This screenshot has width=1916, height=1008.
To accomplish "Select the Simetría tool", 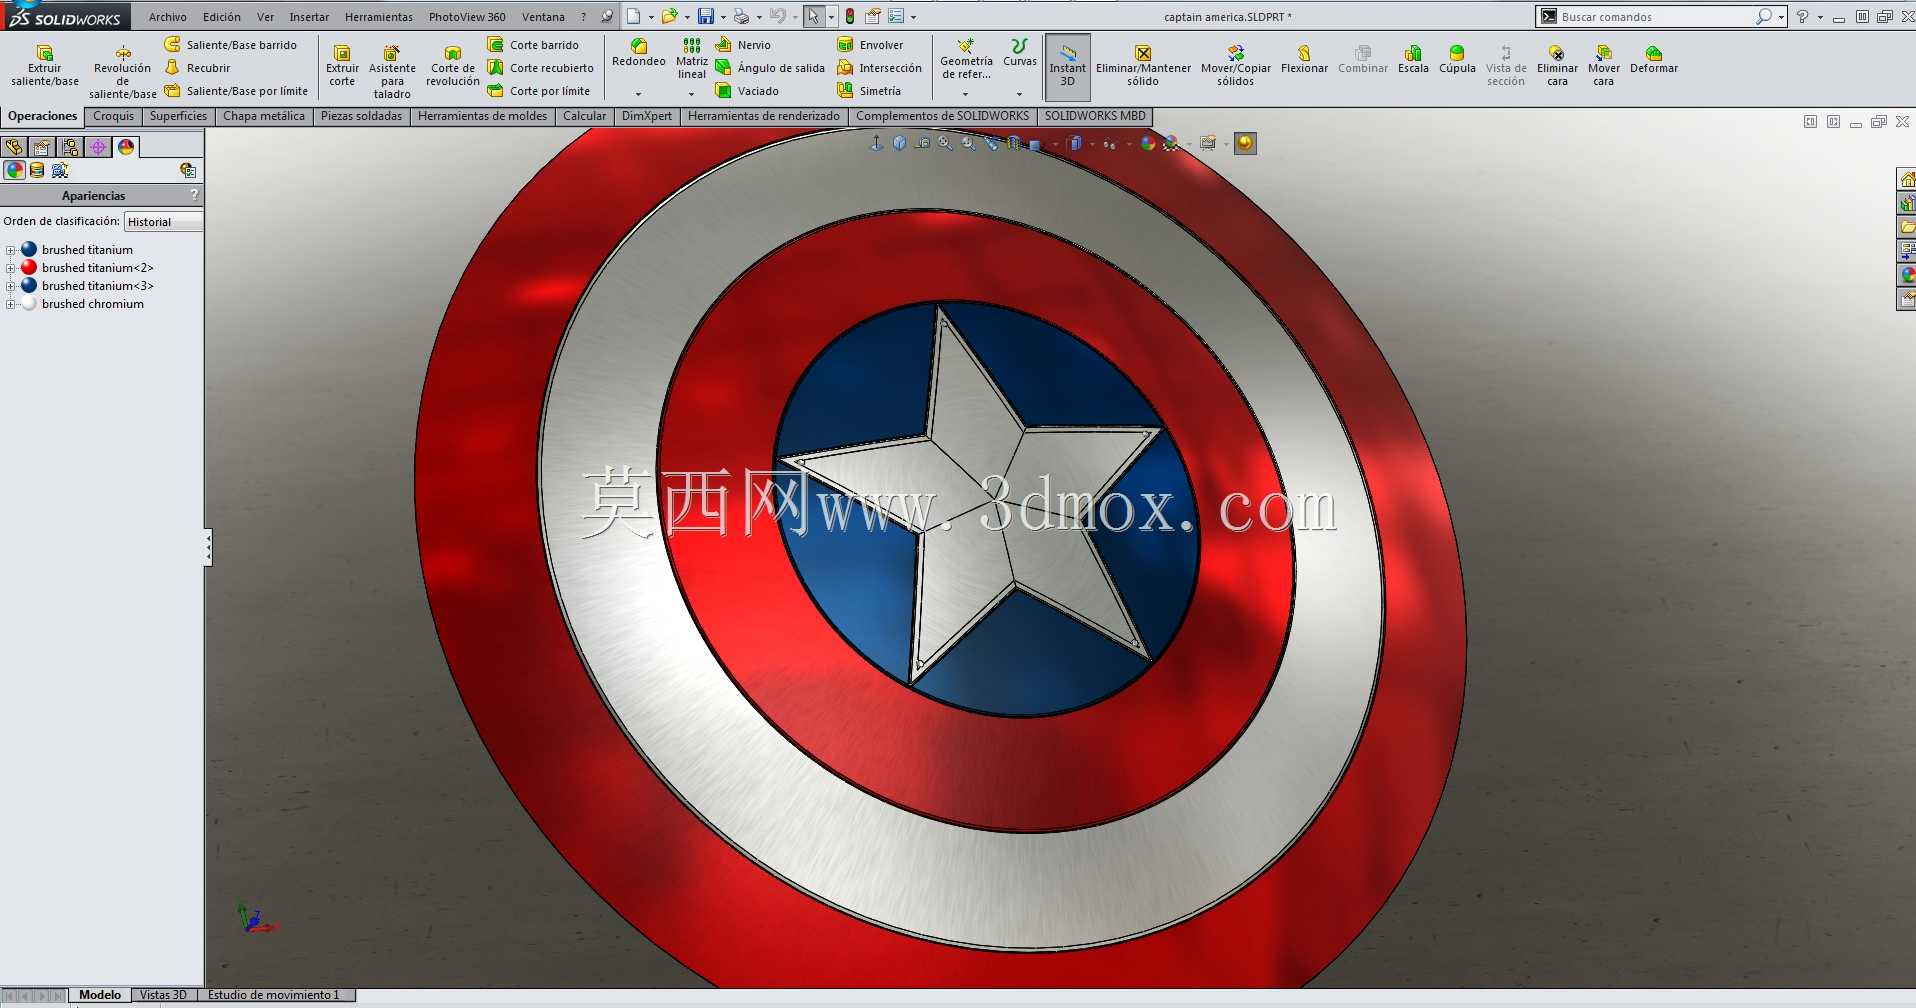I will [869, 91].
